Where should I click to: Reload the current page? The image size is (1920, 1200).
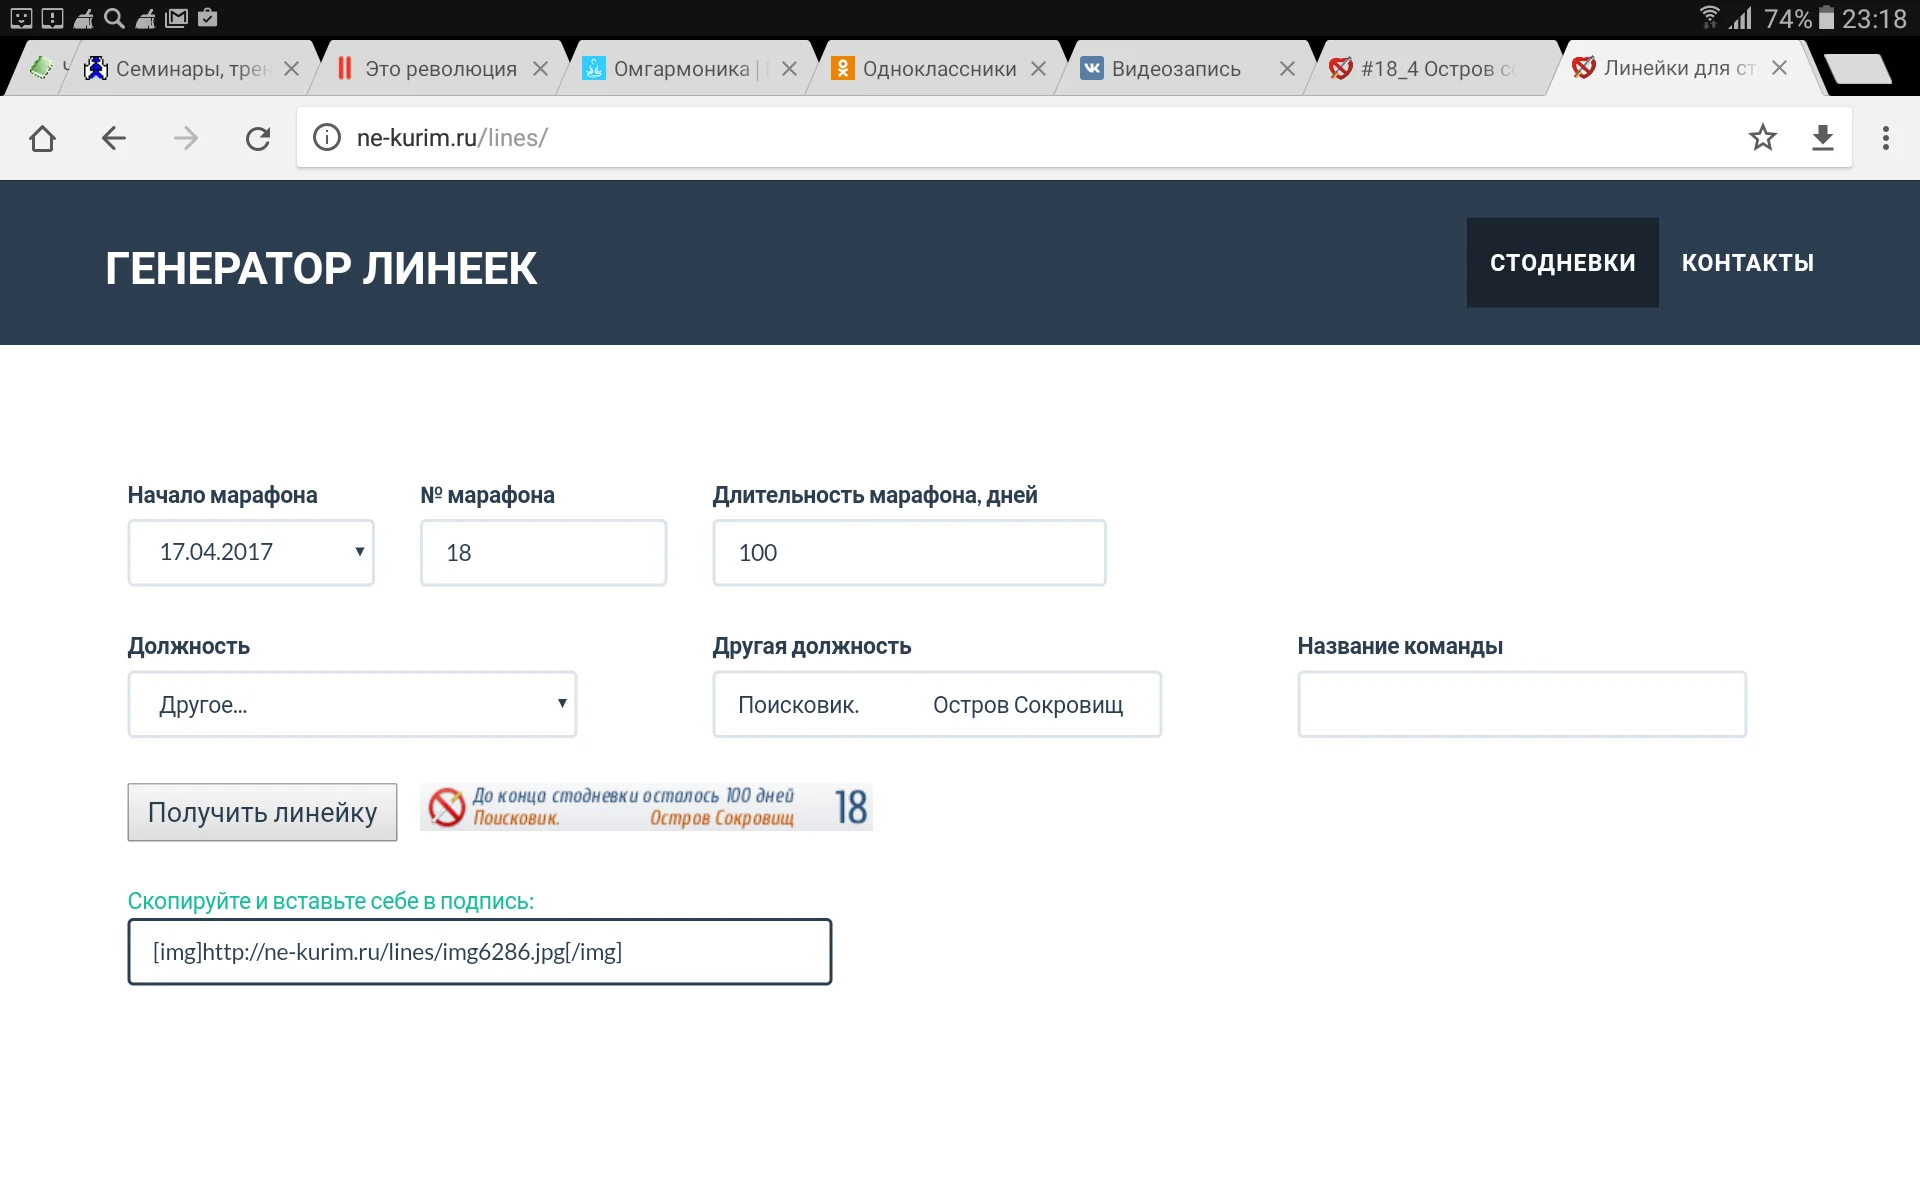[x=258, y=138]
